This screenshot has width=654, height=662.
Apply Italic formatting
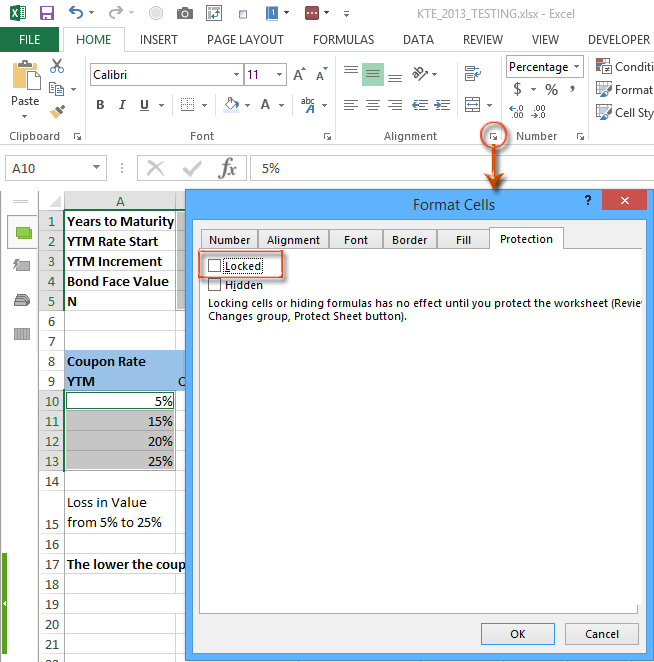pos(123,105)
